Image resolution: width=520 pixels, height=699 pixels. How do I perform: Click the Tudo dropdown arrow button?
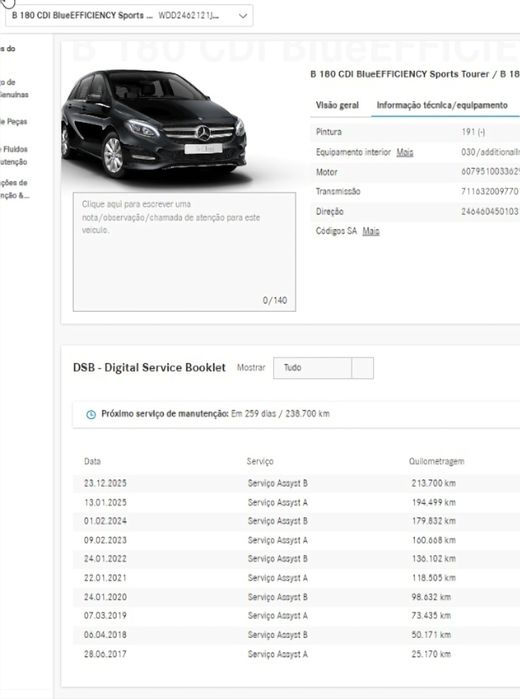point(363,368)
